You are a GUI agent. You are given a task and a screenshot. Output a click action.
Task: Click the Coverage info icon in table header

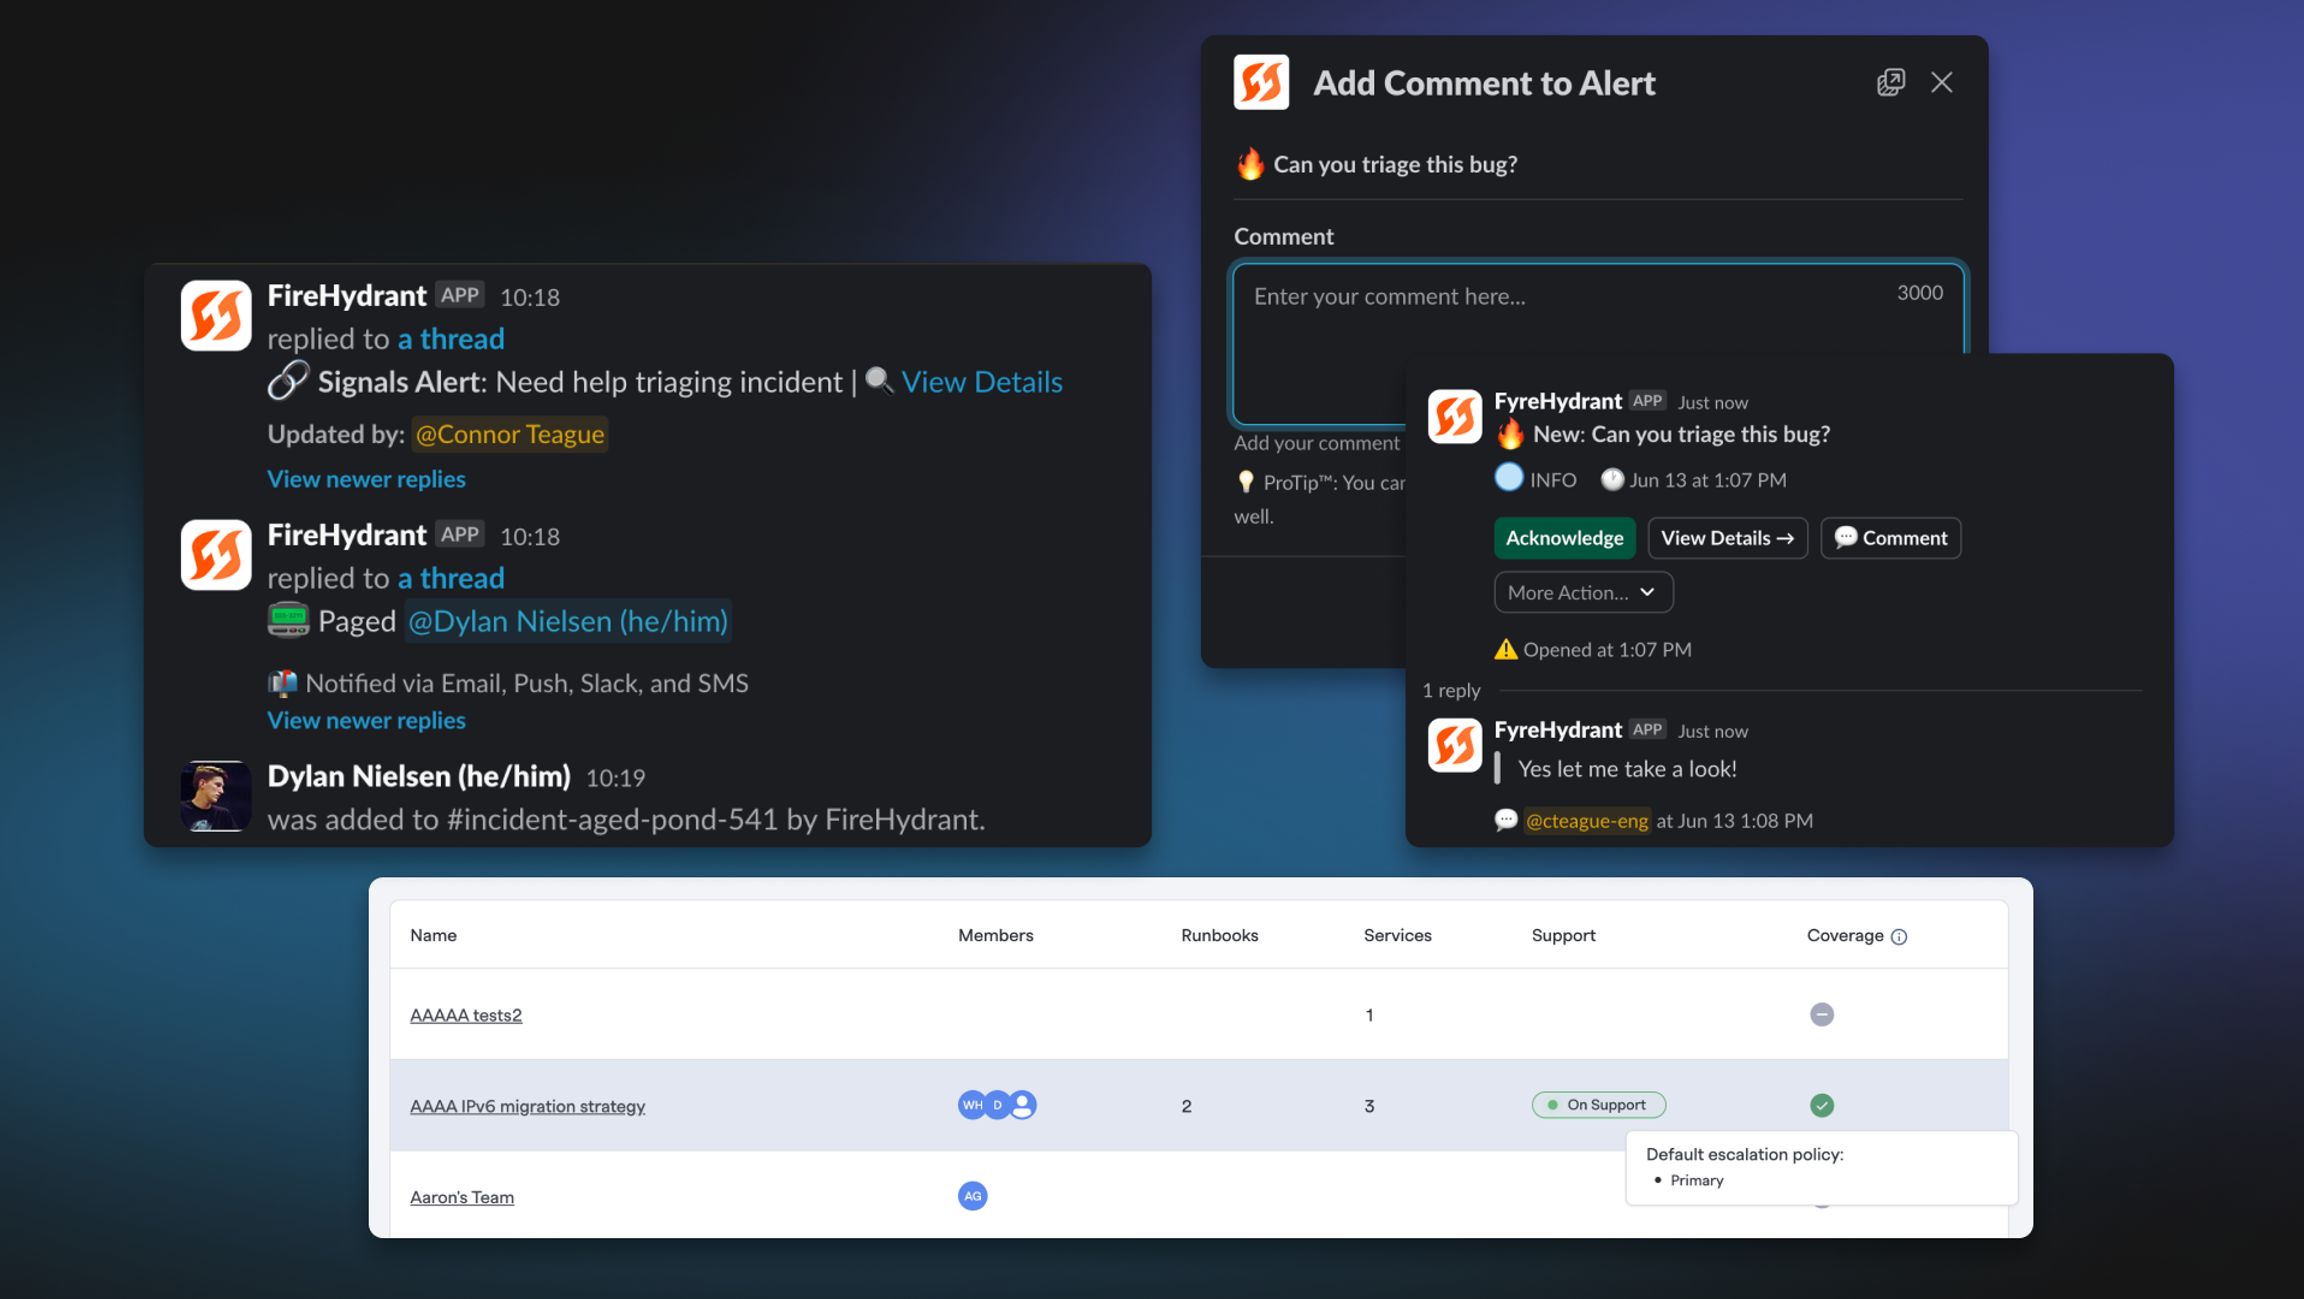click(x=1899, y=936)
